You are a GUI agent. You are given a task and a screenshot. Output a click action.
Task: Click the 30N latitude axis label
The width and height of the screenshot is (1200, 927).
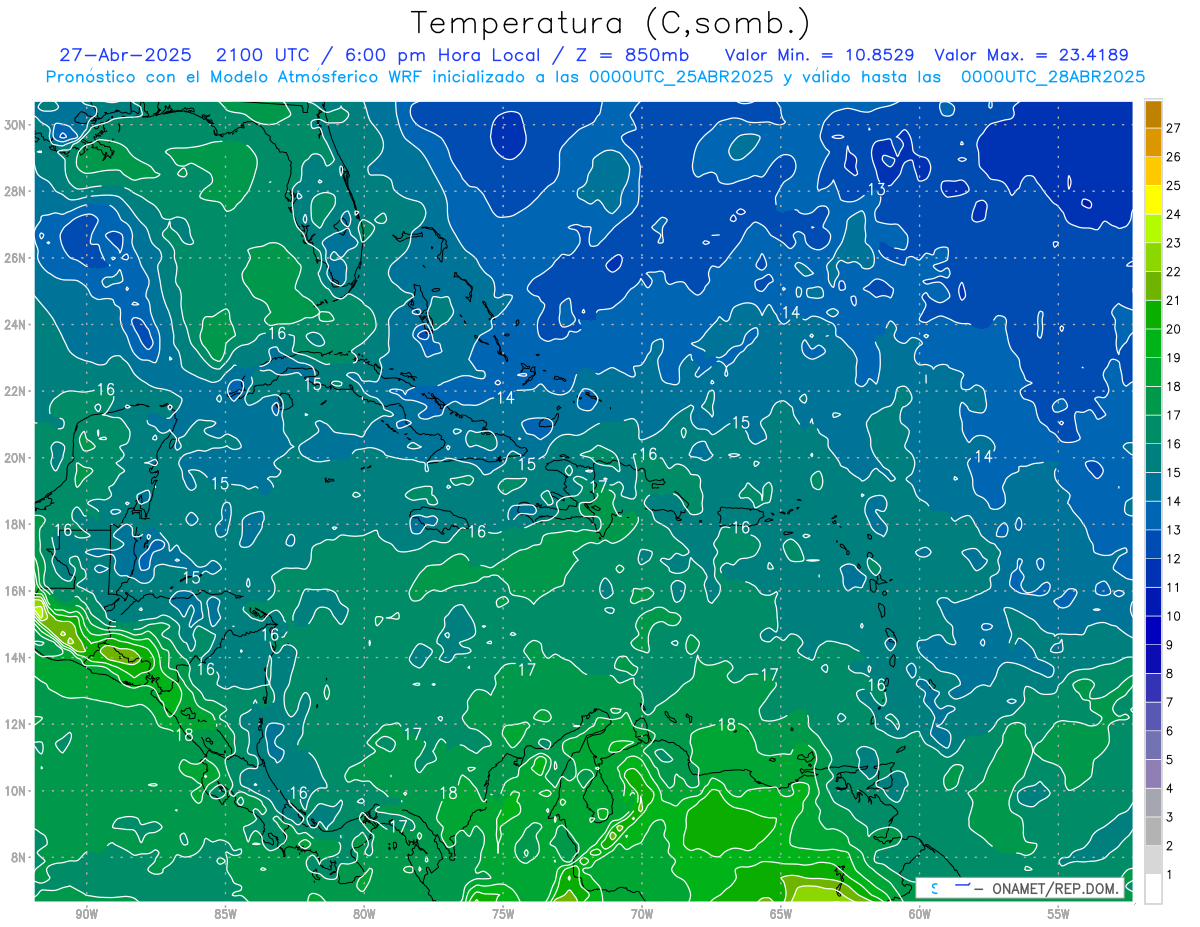16,125
